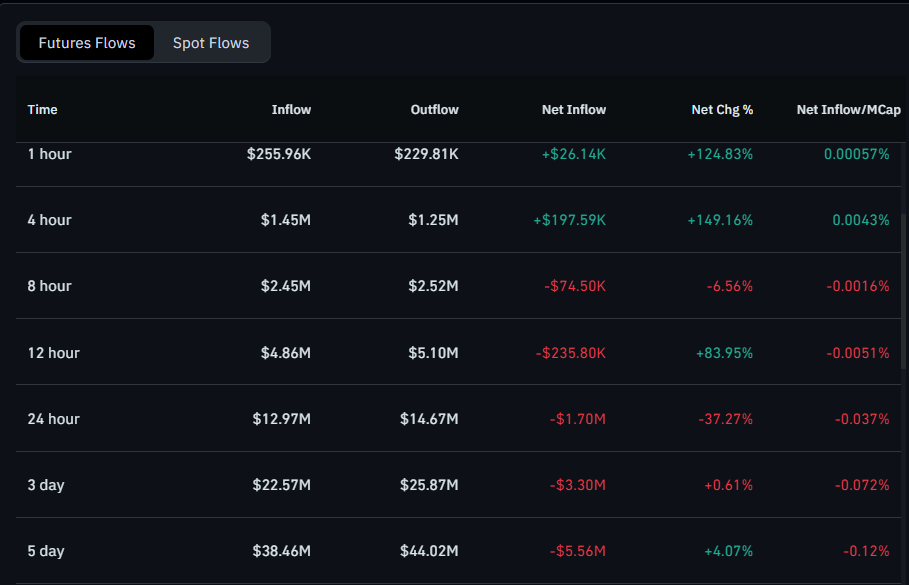
Task: Click the $12.97M inflow value
Action: coord(281,419)
